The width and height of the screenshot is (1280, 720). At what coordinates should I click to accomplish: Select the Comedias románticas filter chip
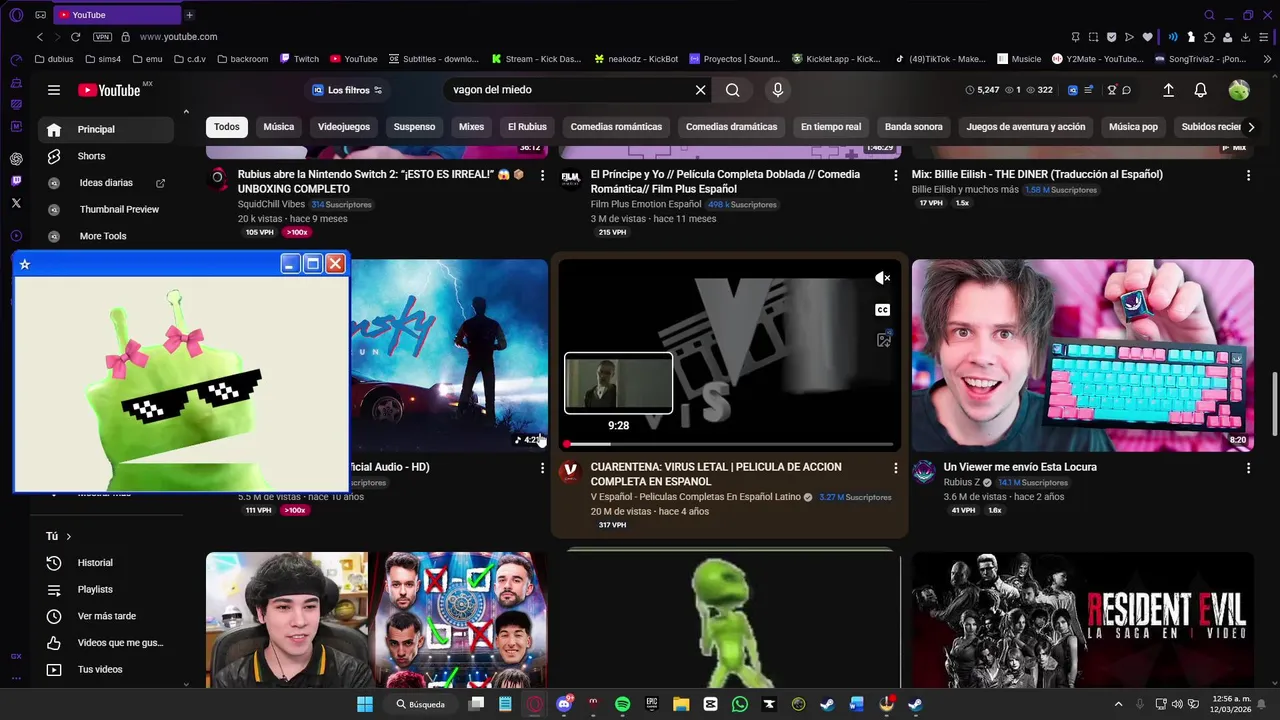616,127
